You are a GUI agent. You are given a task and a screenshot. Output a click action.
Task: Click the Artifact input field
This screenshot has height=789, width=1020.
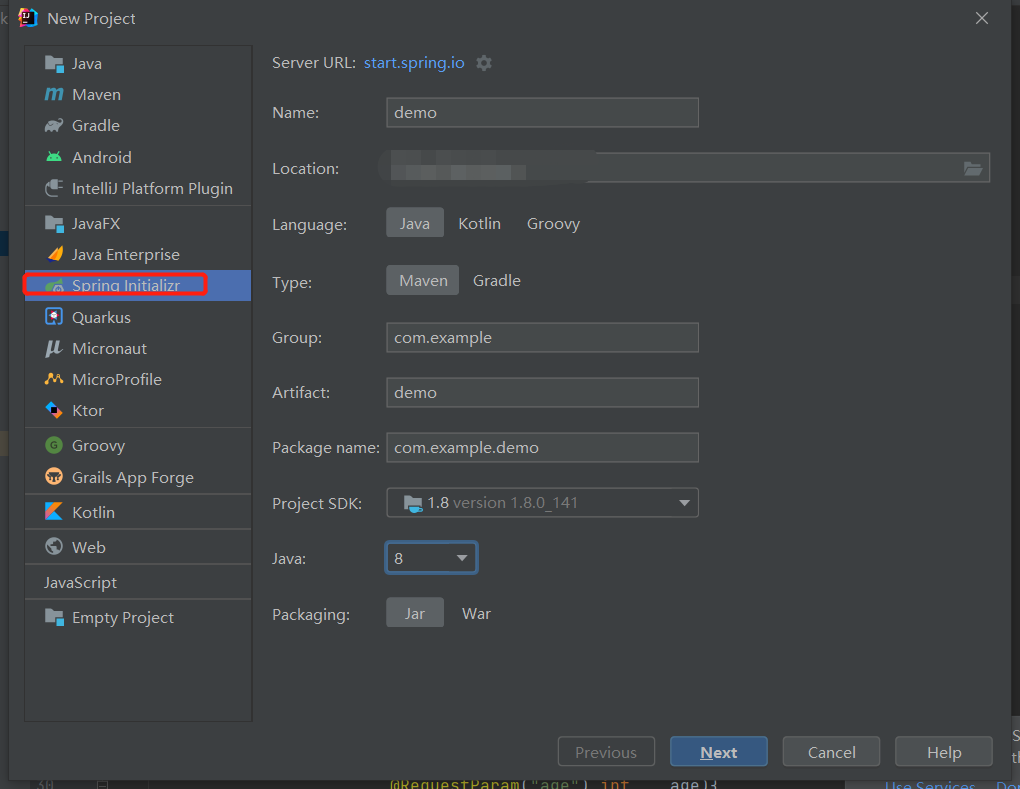point(543,392)
